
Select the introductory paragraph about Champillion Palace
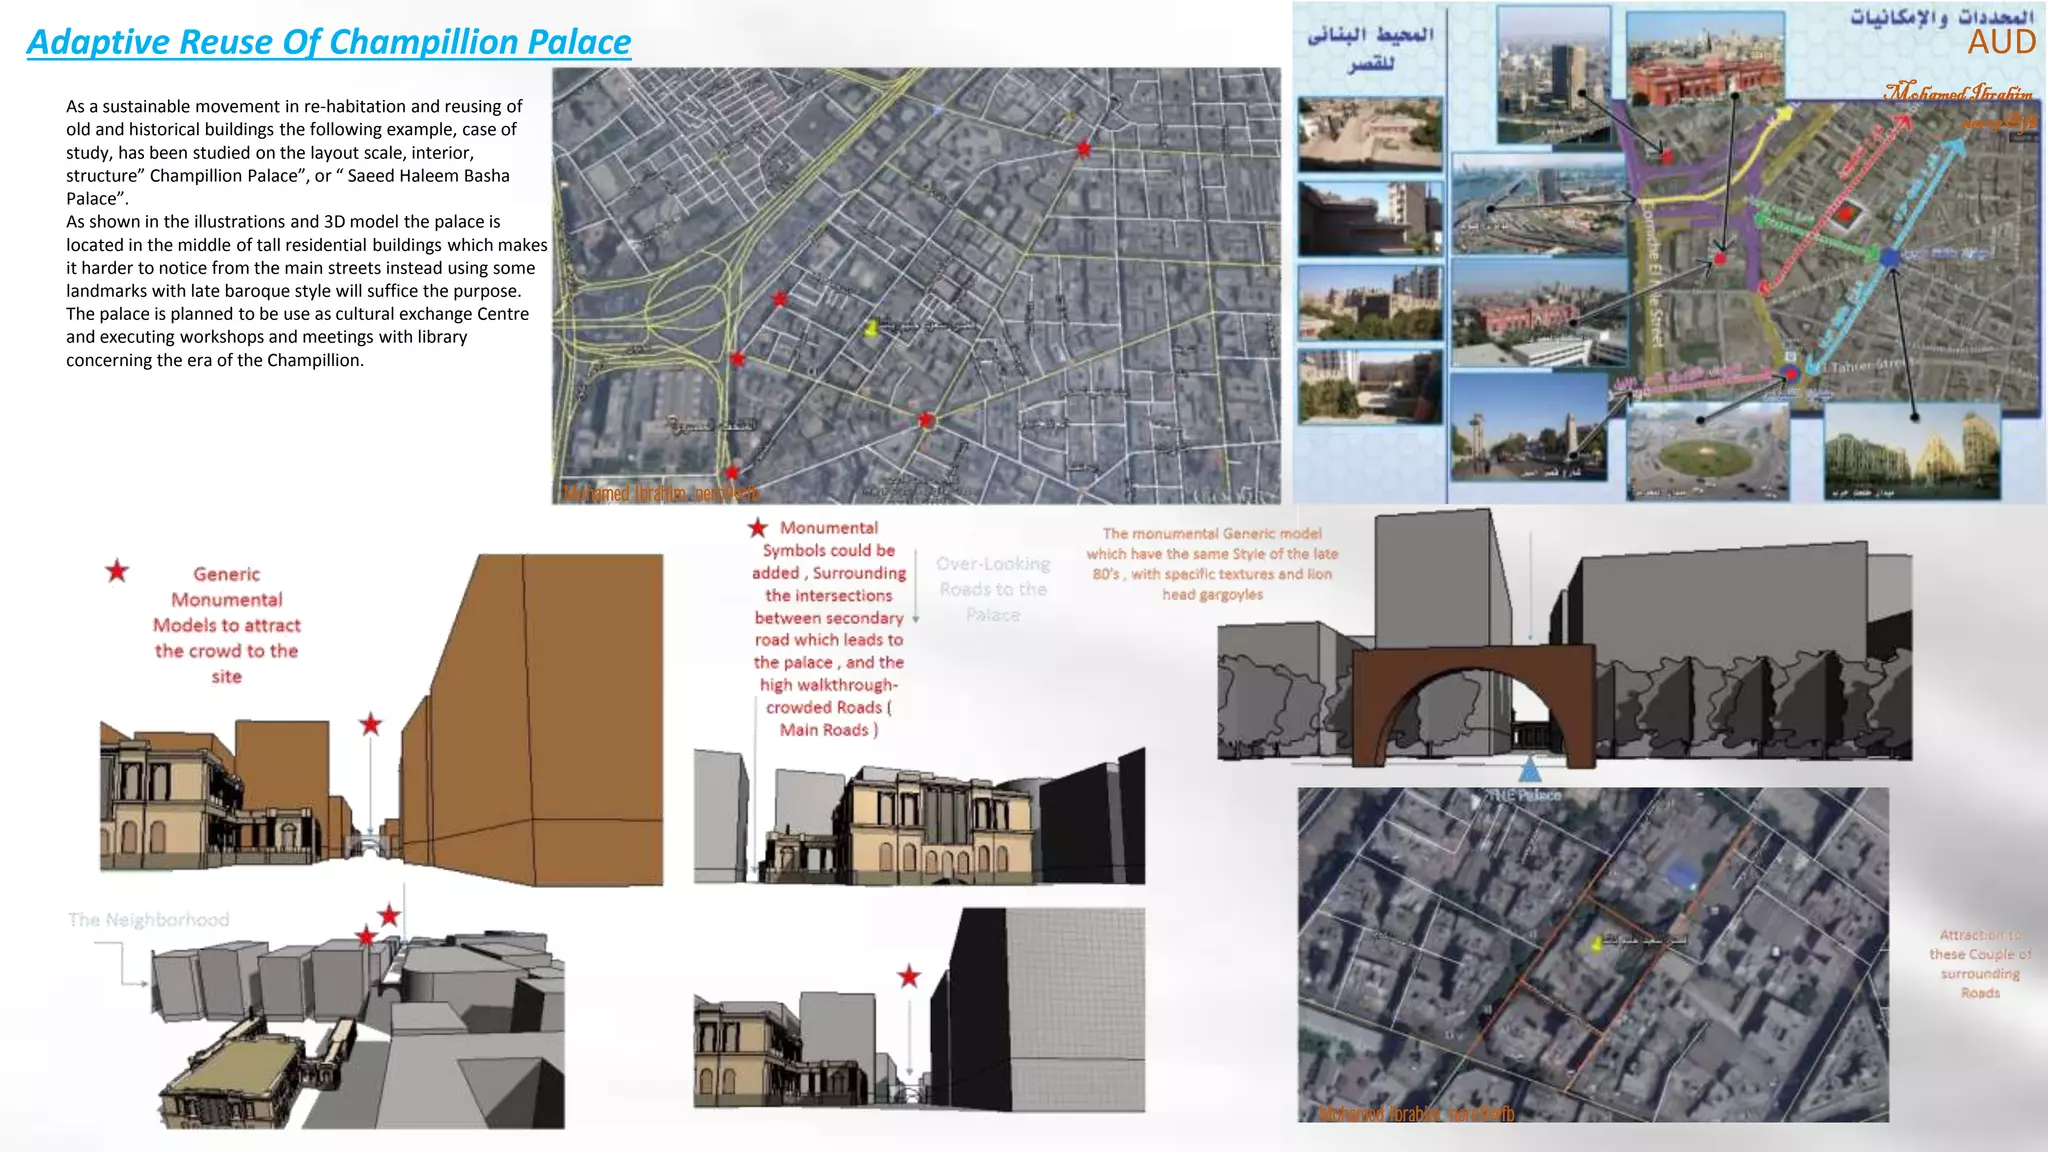(306, 233)
